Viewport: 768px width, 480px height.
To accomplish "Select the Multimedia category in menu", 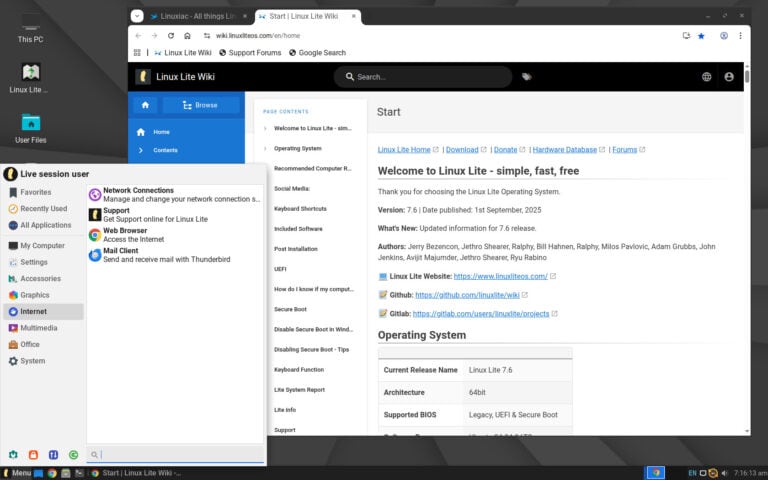I will [x=38, y=328].
